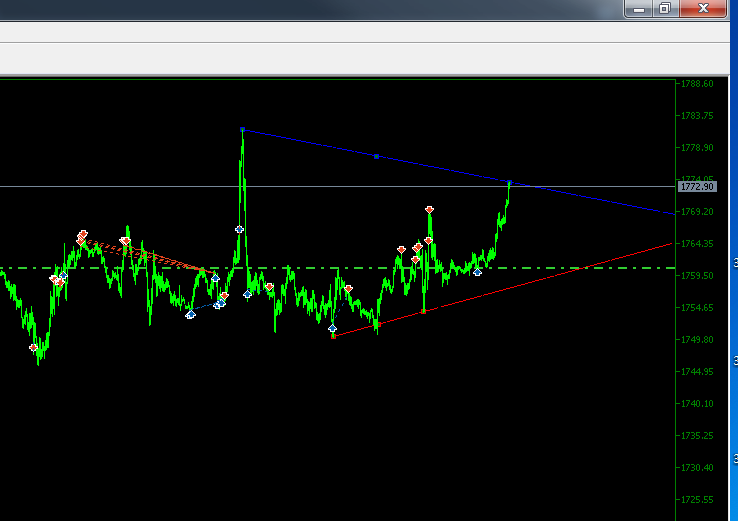
Task: Click the 1730.40 price scale label
Action: click(697, 468)
